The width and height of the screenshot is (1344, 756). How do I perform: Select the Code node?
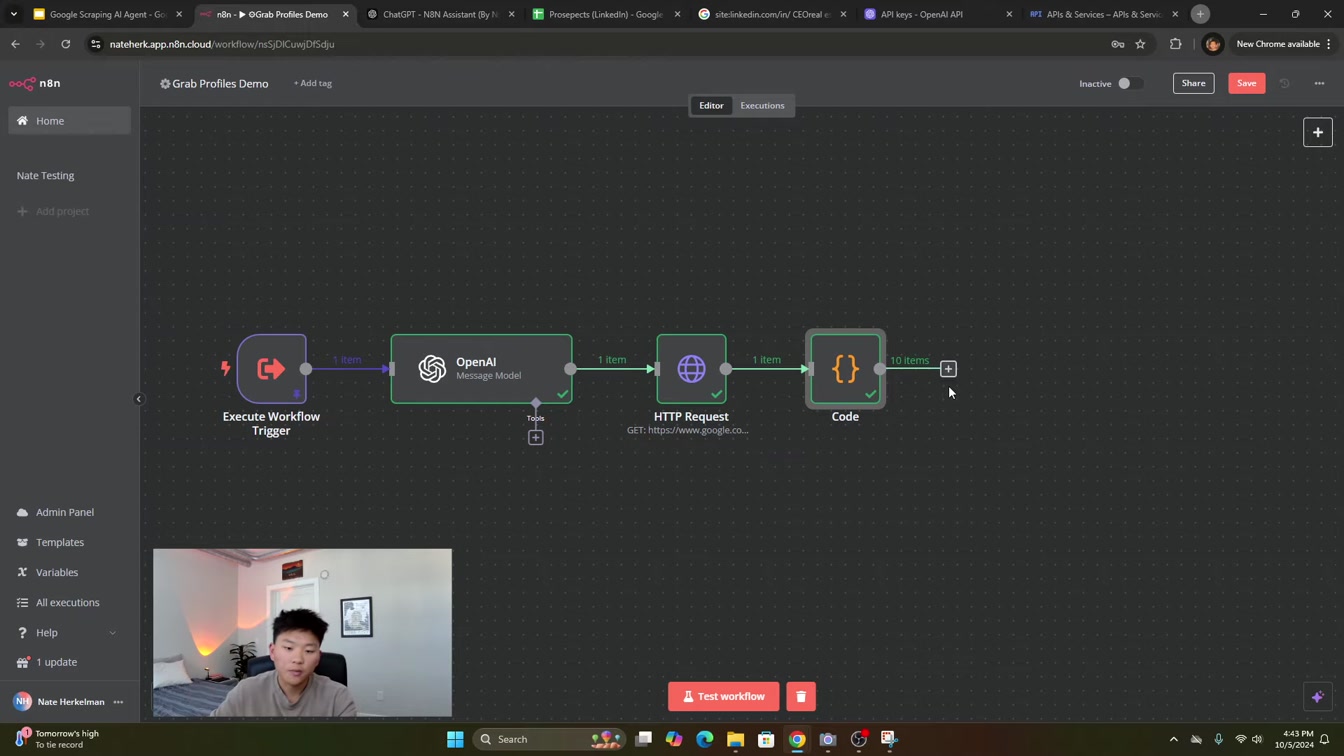tap(845, 369)
